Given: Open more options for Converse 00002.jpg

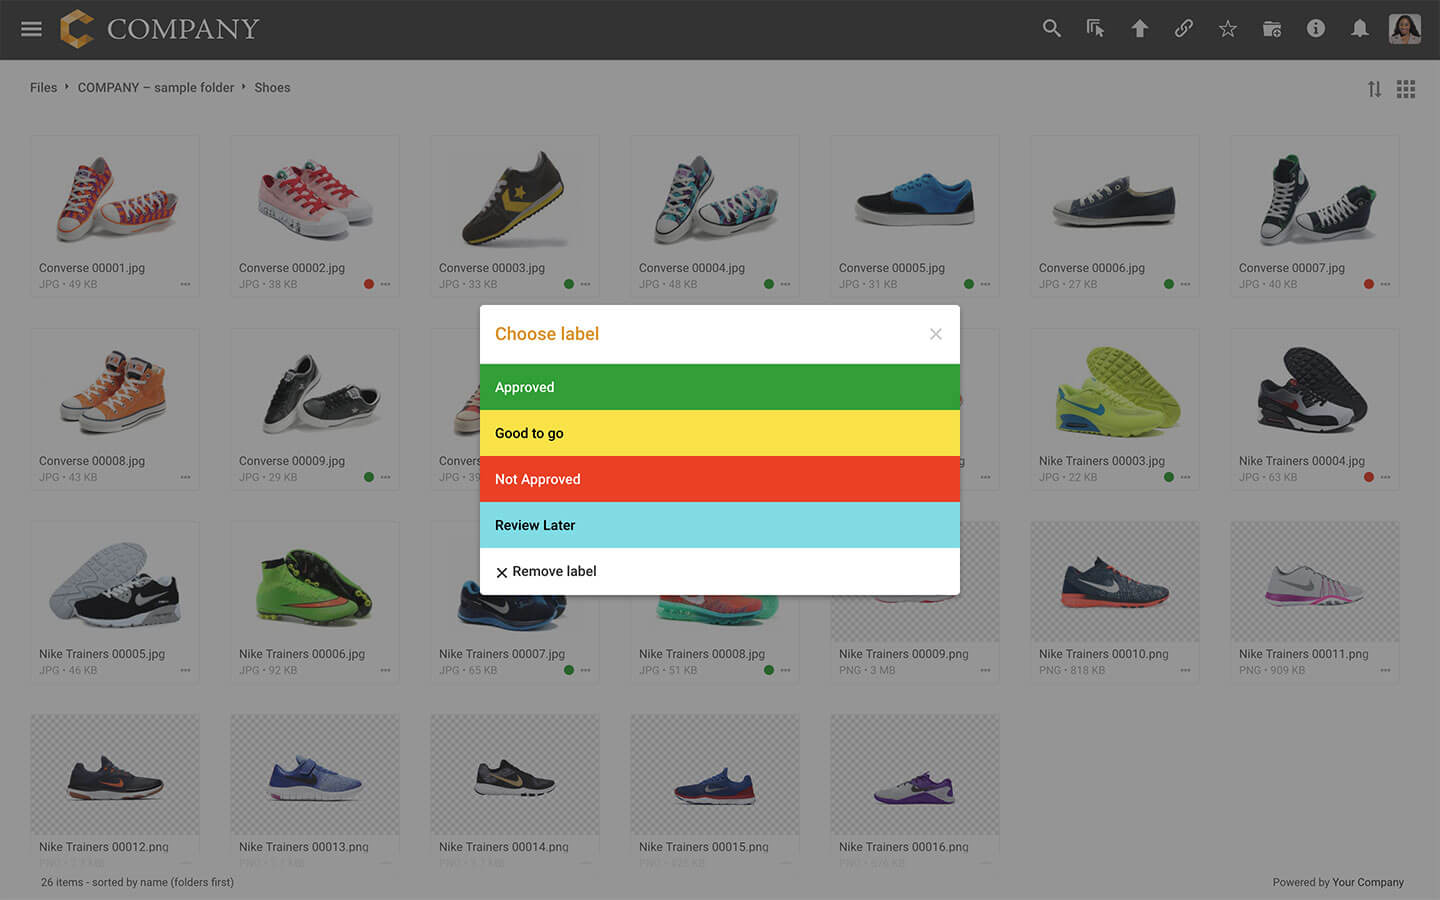Looking at the screenshot, I should 385,284.
